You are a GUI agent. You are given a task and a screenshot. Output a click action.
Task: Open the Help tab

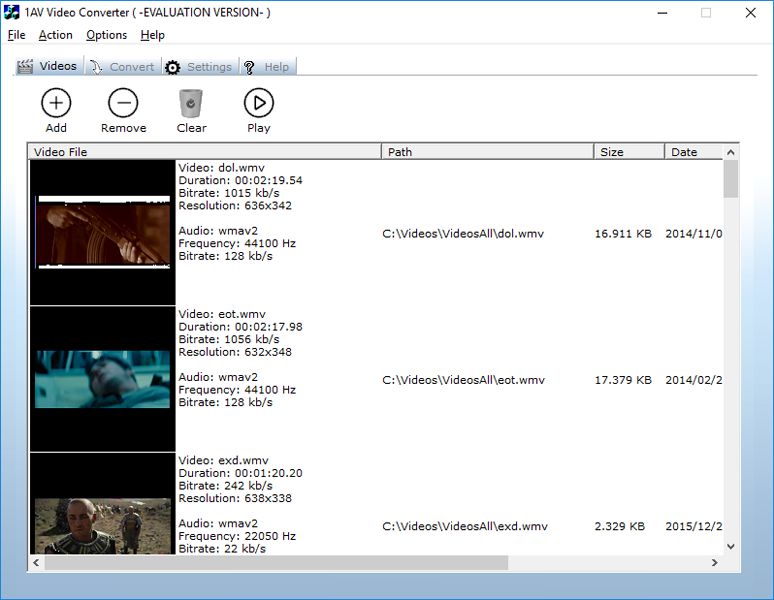pyautogui.click(x=268, y=67)
